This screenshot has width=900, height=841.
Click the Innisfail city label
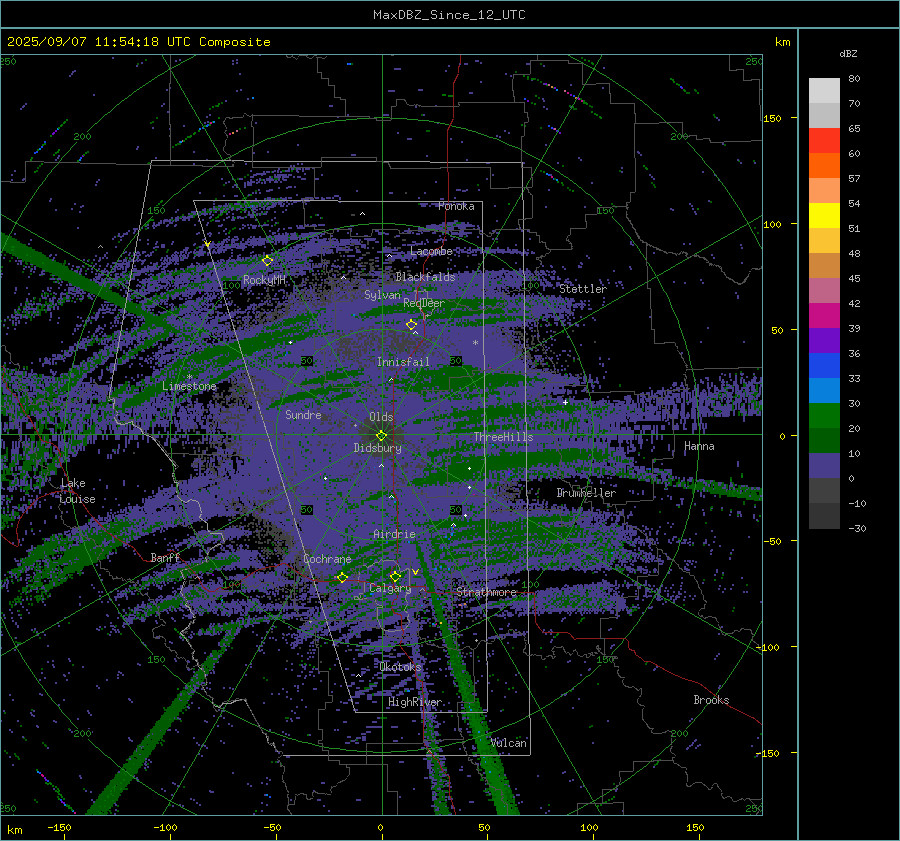[x=403, y=362]
